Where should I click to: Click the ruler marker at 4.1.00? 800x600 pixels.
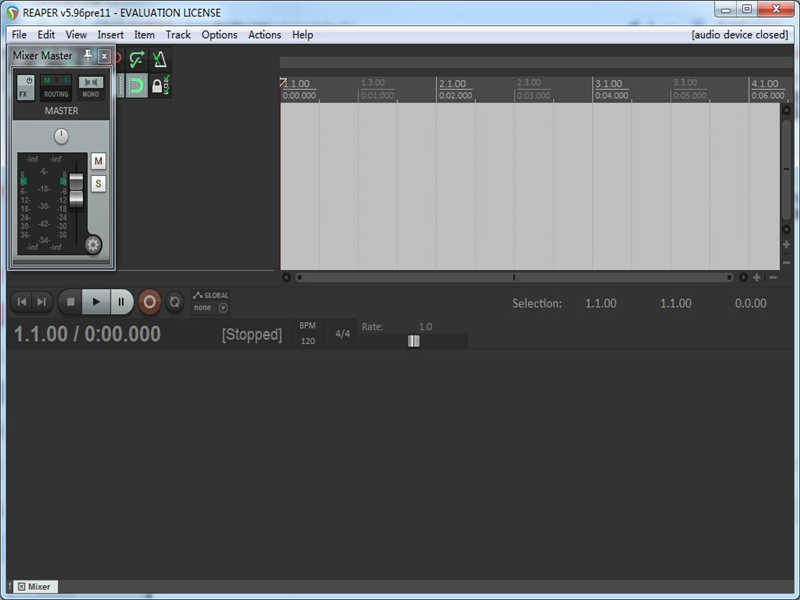tap(765, 84)
